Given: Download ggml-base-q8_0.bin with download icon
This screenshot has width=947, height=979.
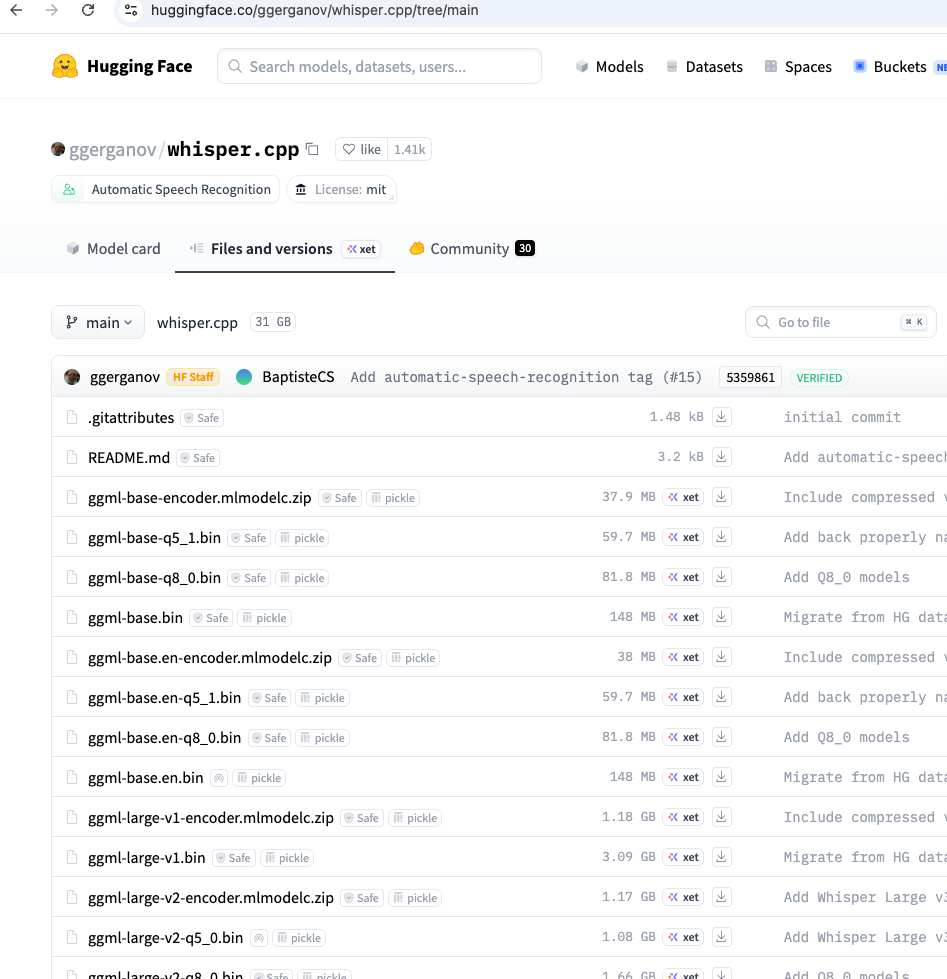Looking at the screenshot, I should coord(722,577).
